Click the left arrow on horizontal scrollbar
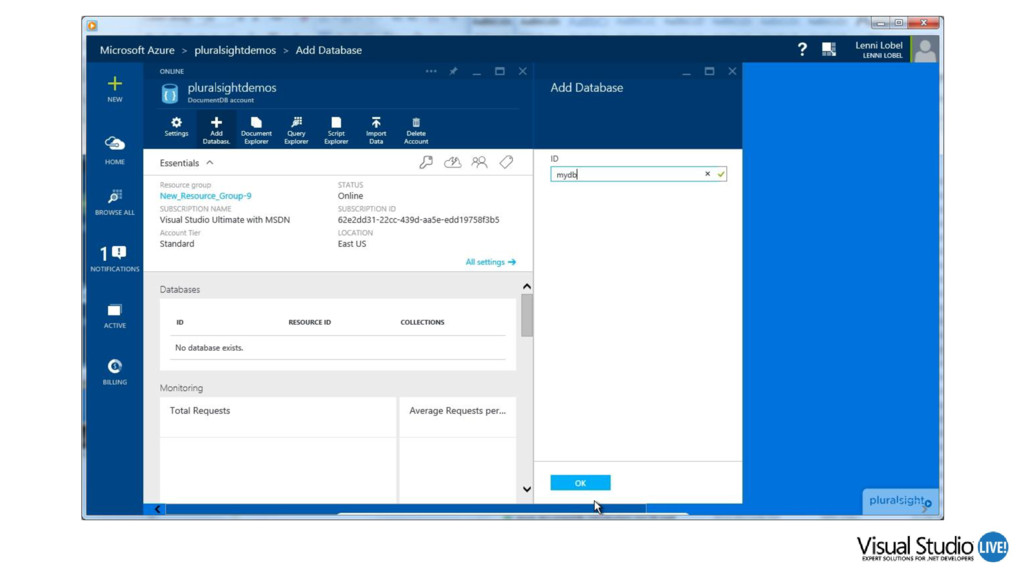 click(157, 509)
